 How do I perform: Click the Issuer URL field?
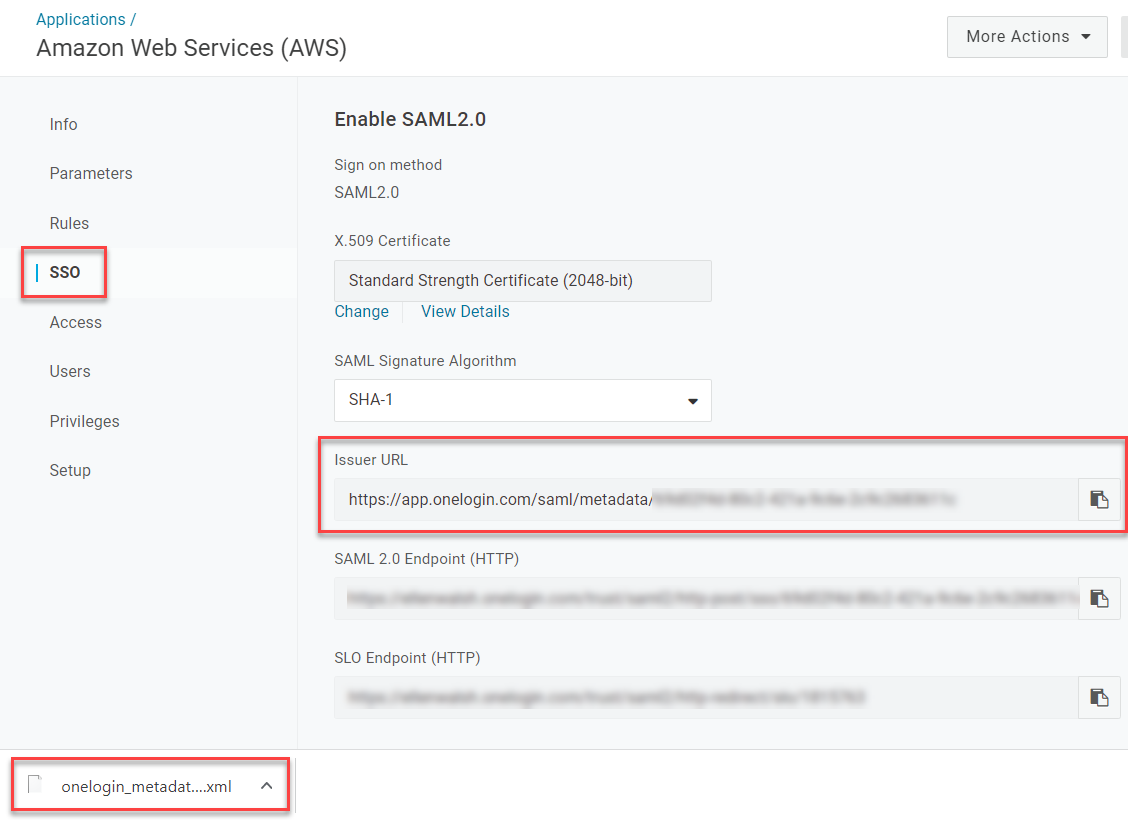[706, 499]
